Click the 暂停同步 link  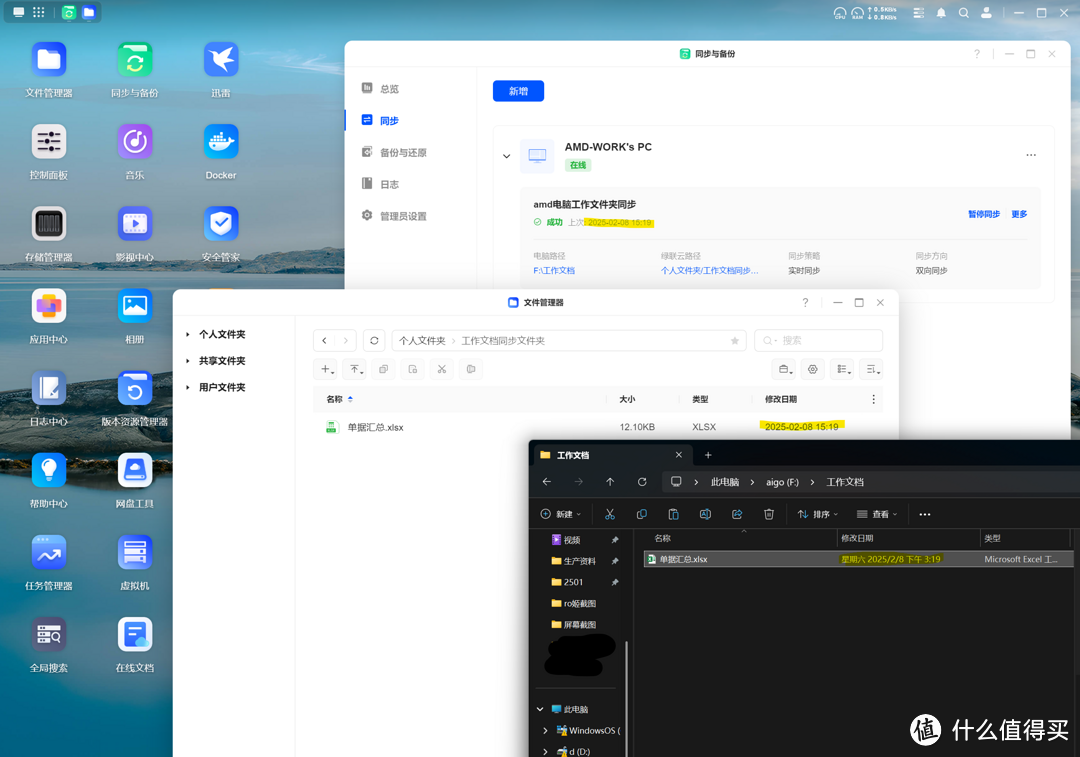click(x=983, y=214)
